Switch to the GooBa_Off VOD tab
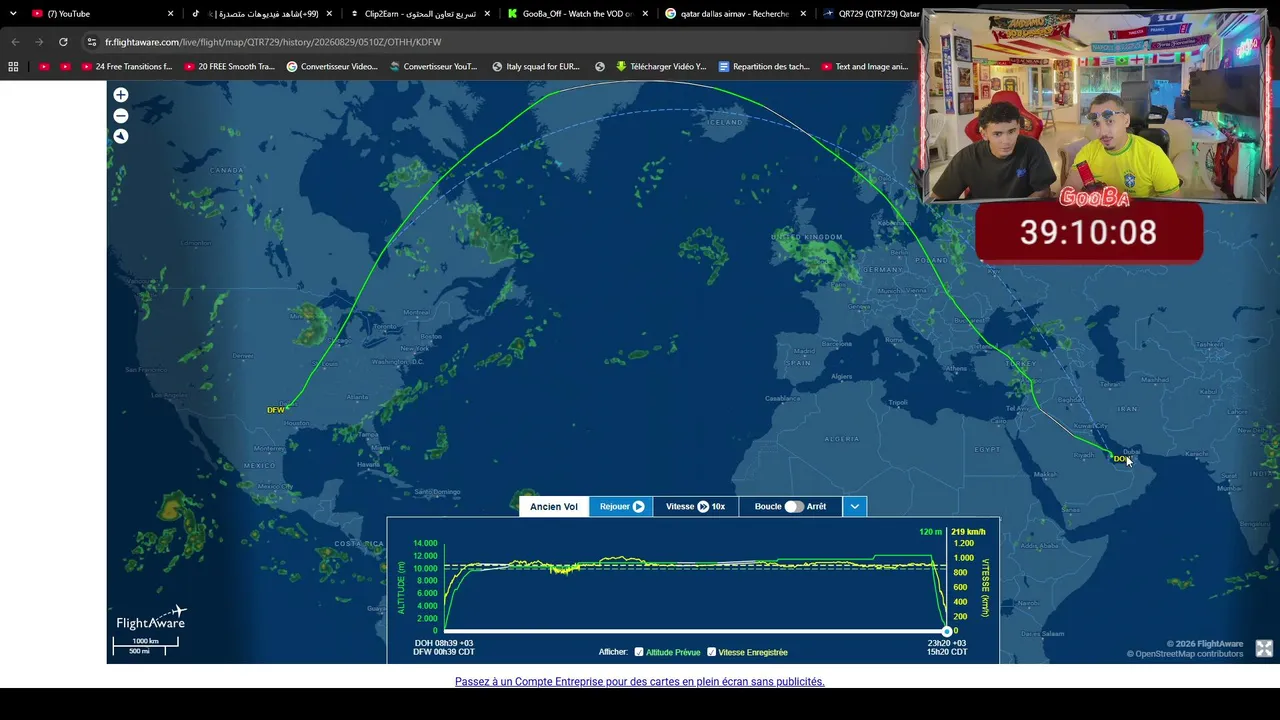This screenshot has height=720, width=1280. point(578,14)
